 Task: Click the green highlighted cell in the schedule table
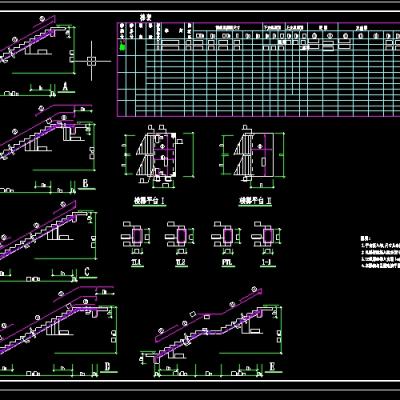coord(122,47)
